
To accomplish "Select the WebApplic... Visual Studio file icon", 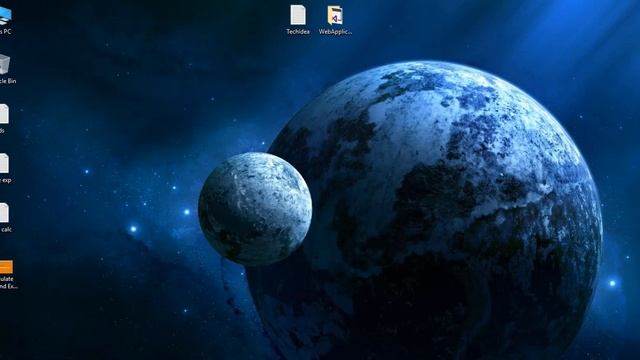I will (335, 15).
